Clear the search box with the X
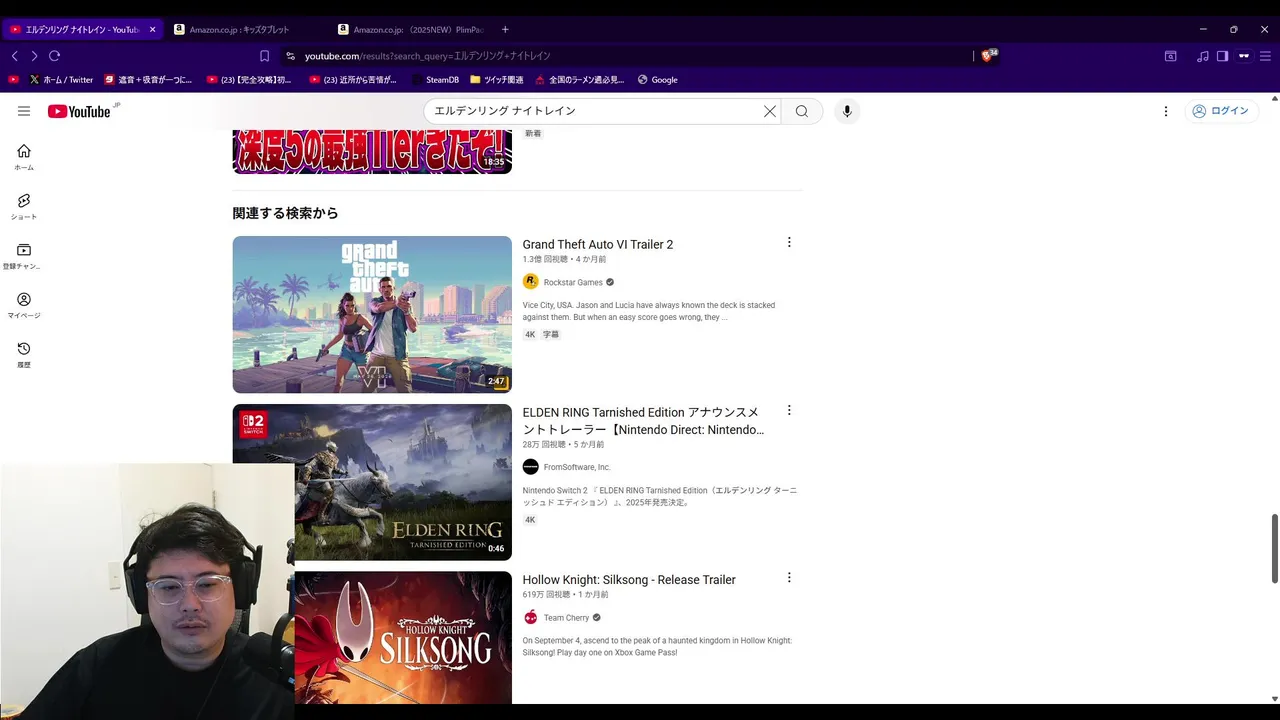The image size is (1280, 720). (x=770, y=111)
